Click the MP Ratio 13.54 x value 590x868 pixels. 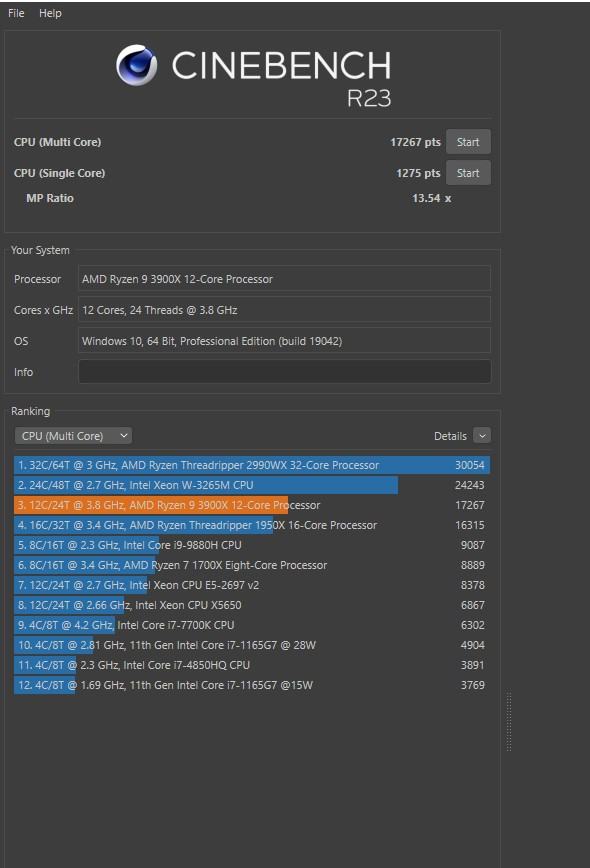pyautogui.click(x=431, y=198)
